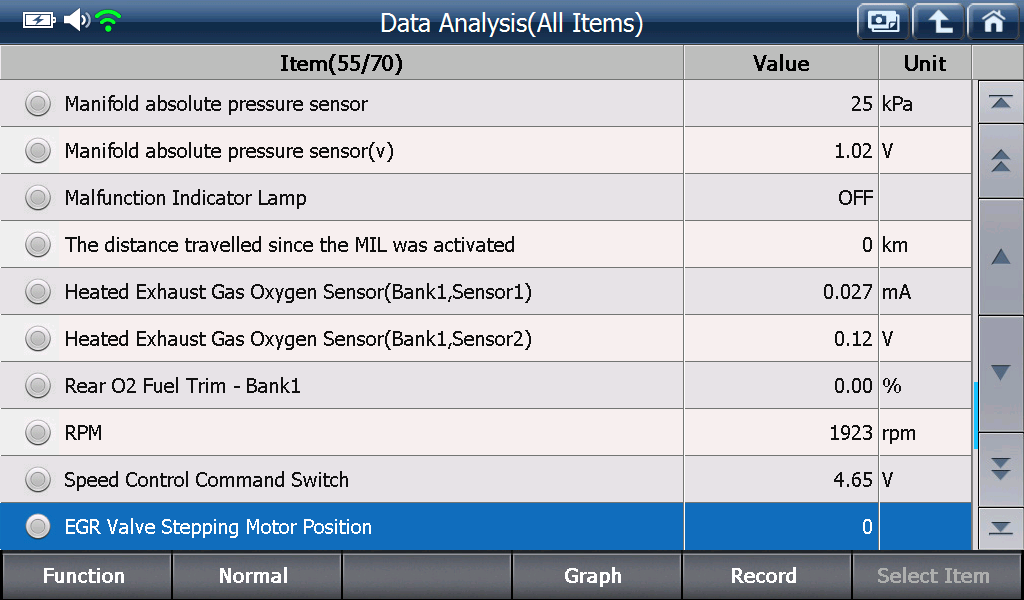Select Rear O2 Fuel Trim radio button
The width and height of the screenshot is (1024, 600).
38,385
